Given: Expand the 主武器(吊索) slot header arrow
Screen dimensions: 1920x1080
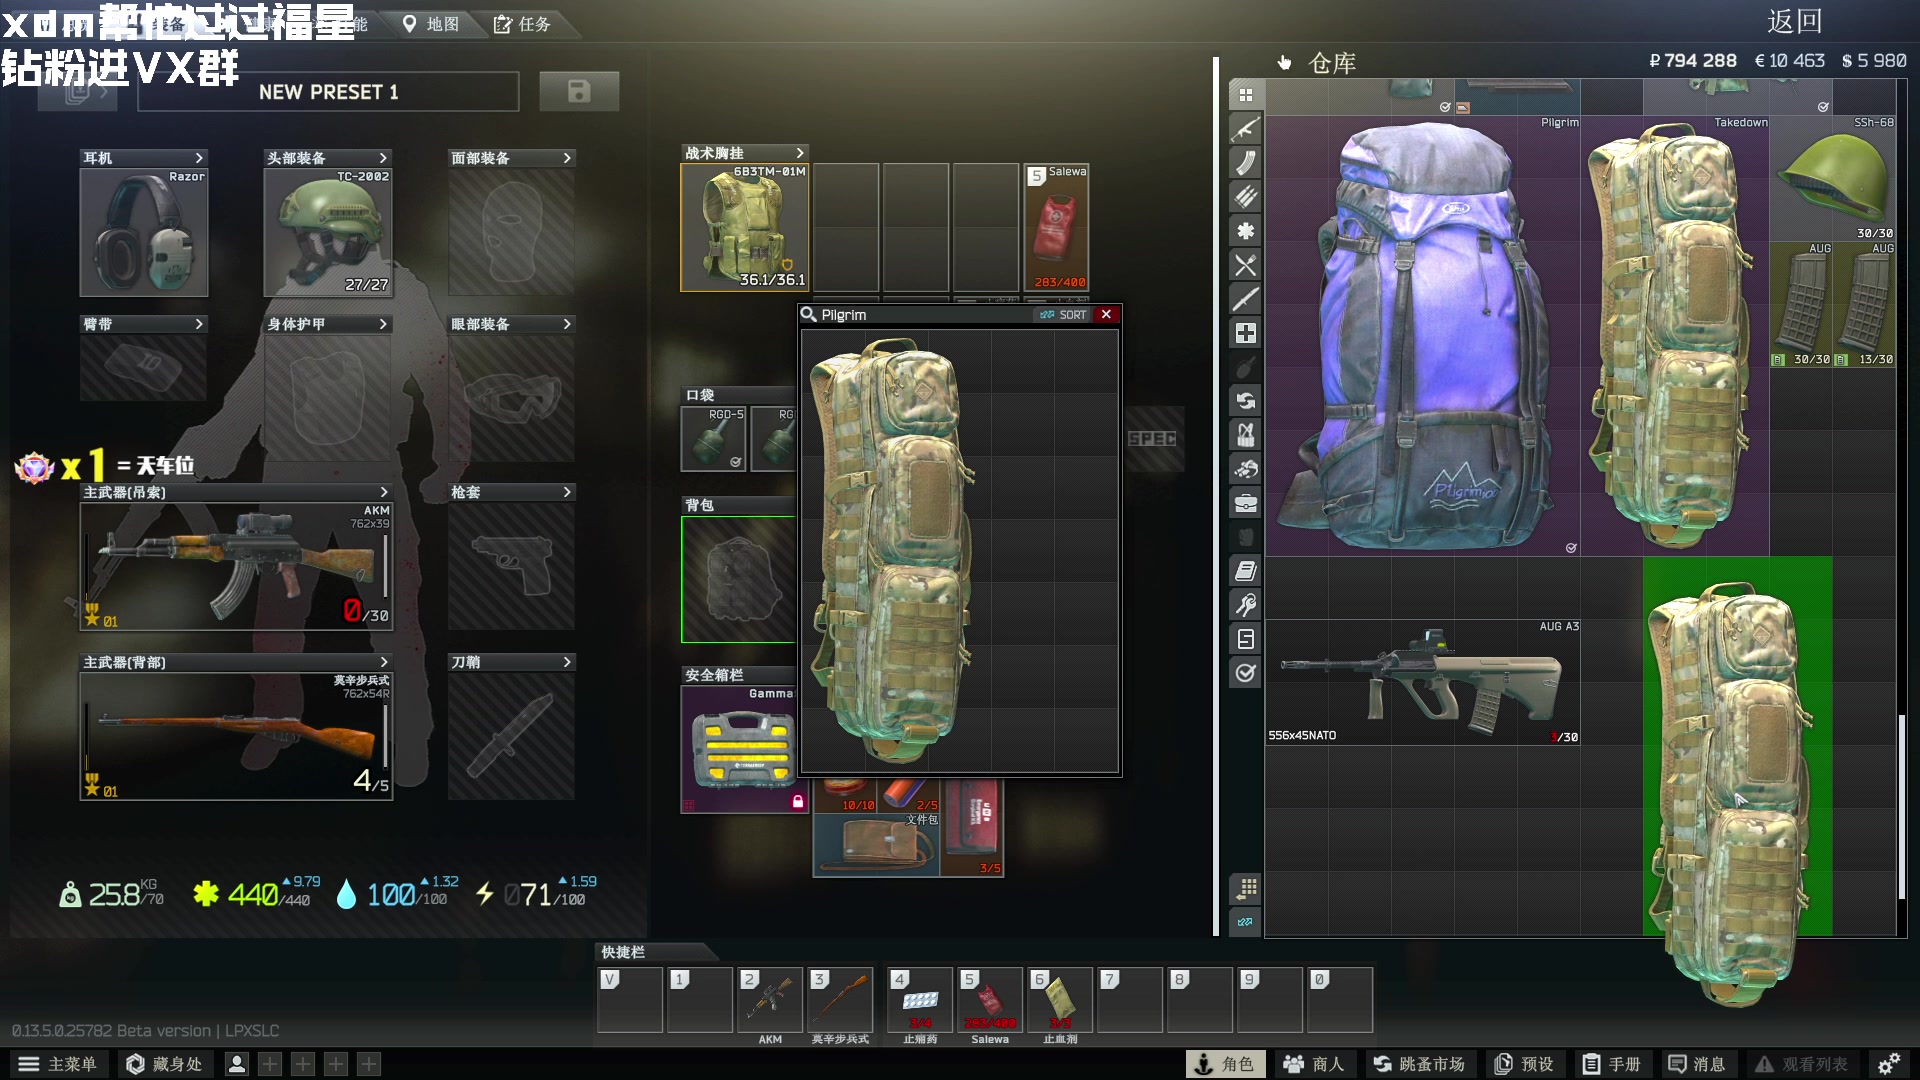Looking at the screenshot, I should pyautogui.click(x=383, y=492).
